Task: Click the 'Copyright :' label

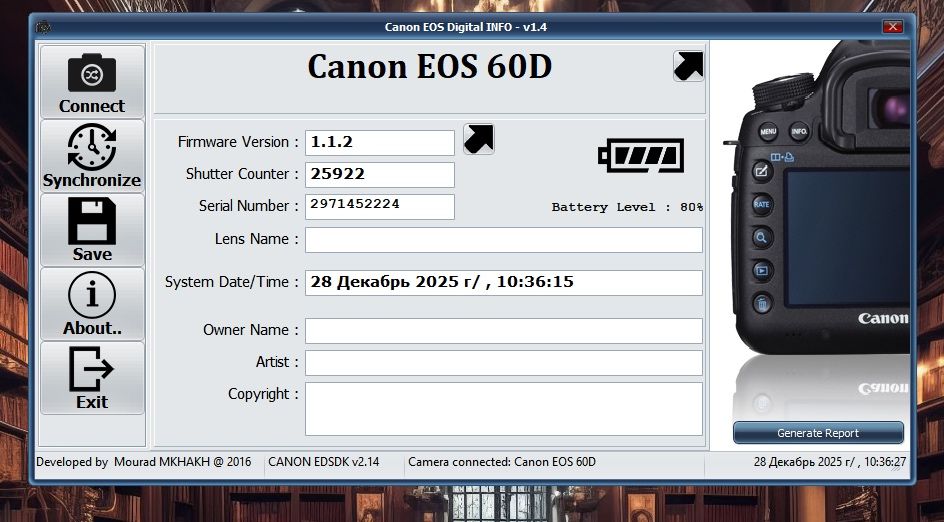Action: click(263, 394)
